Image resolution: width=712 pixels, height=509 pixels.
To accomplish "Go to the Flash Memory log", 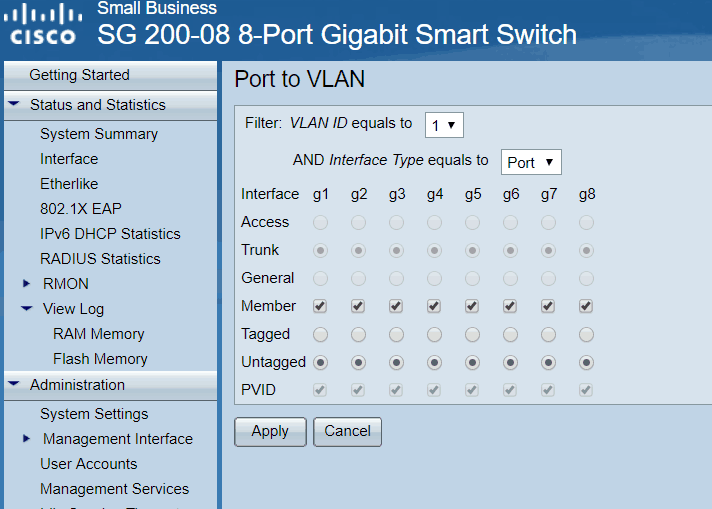I will (x=100, y=359).
